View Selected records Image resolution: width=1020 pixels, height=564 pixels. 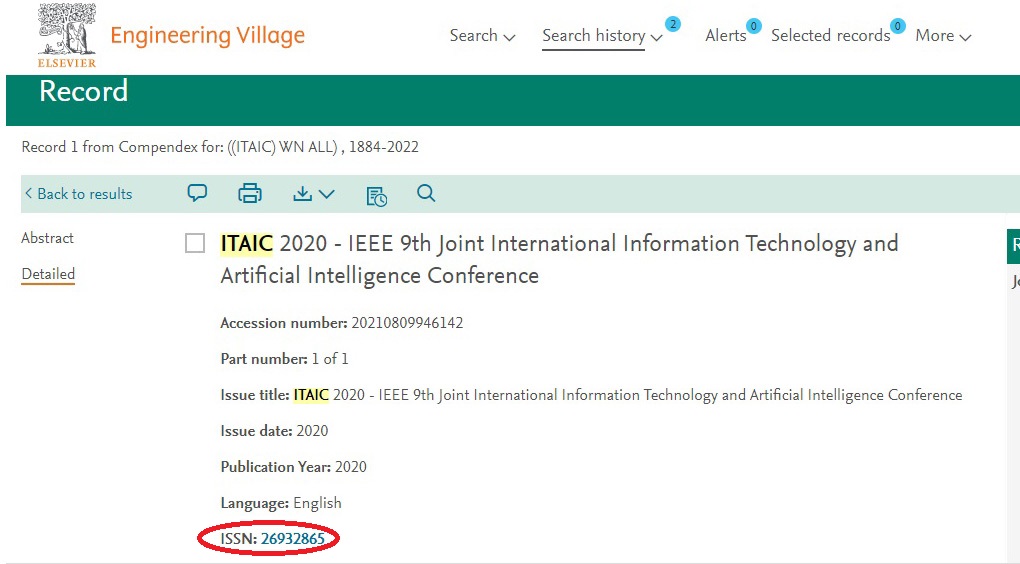point(830,36)
